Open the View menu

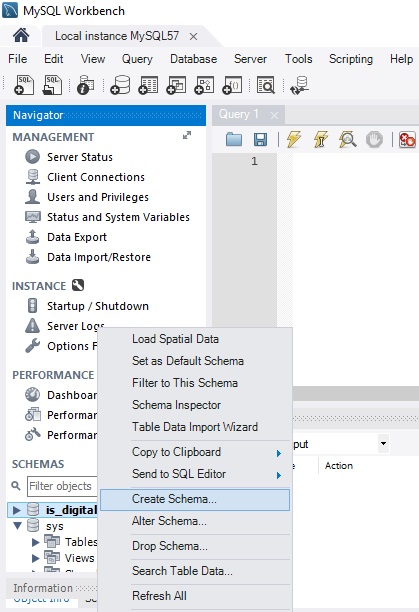[x=93, y=59]
